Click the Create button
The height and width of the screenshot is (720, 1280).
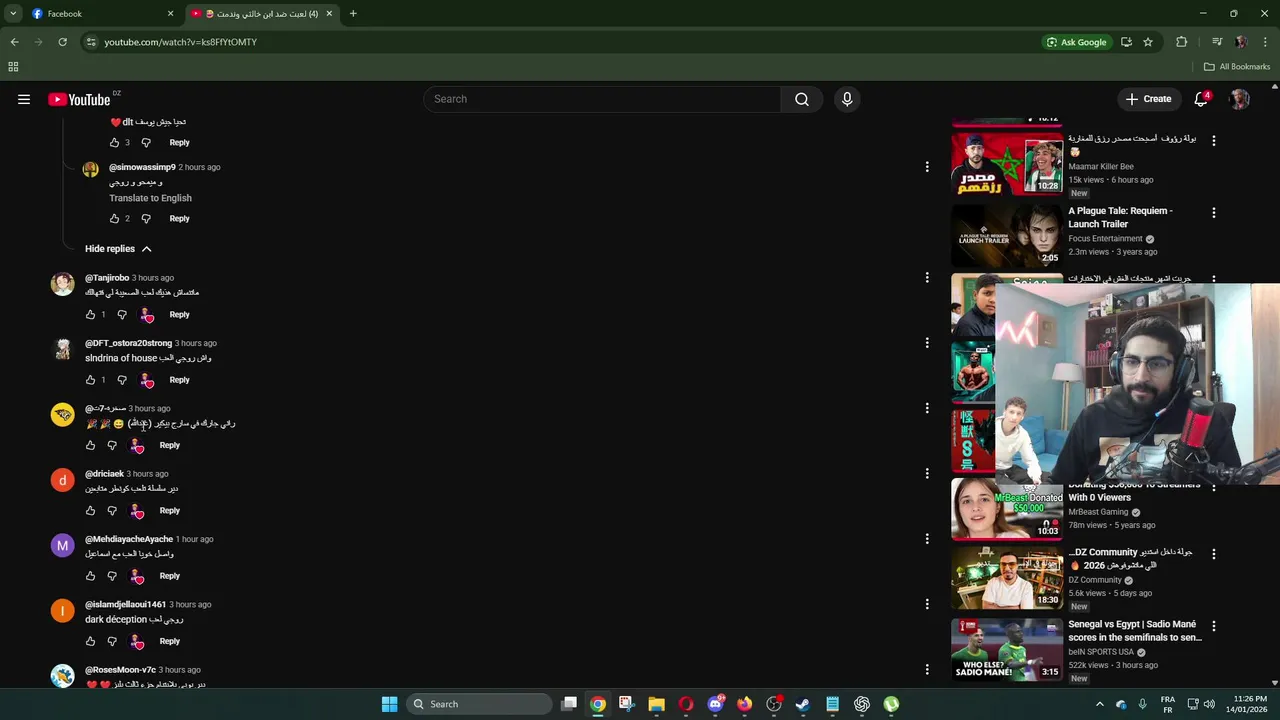[1148, 99]
